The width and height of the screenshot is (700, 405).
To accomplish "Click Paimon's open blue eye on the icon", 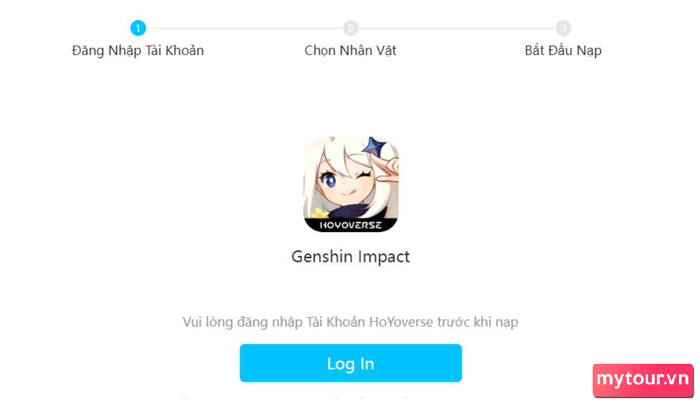I will (x=329, y=180).
